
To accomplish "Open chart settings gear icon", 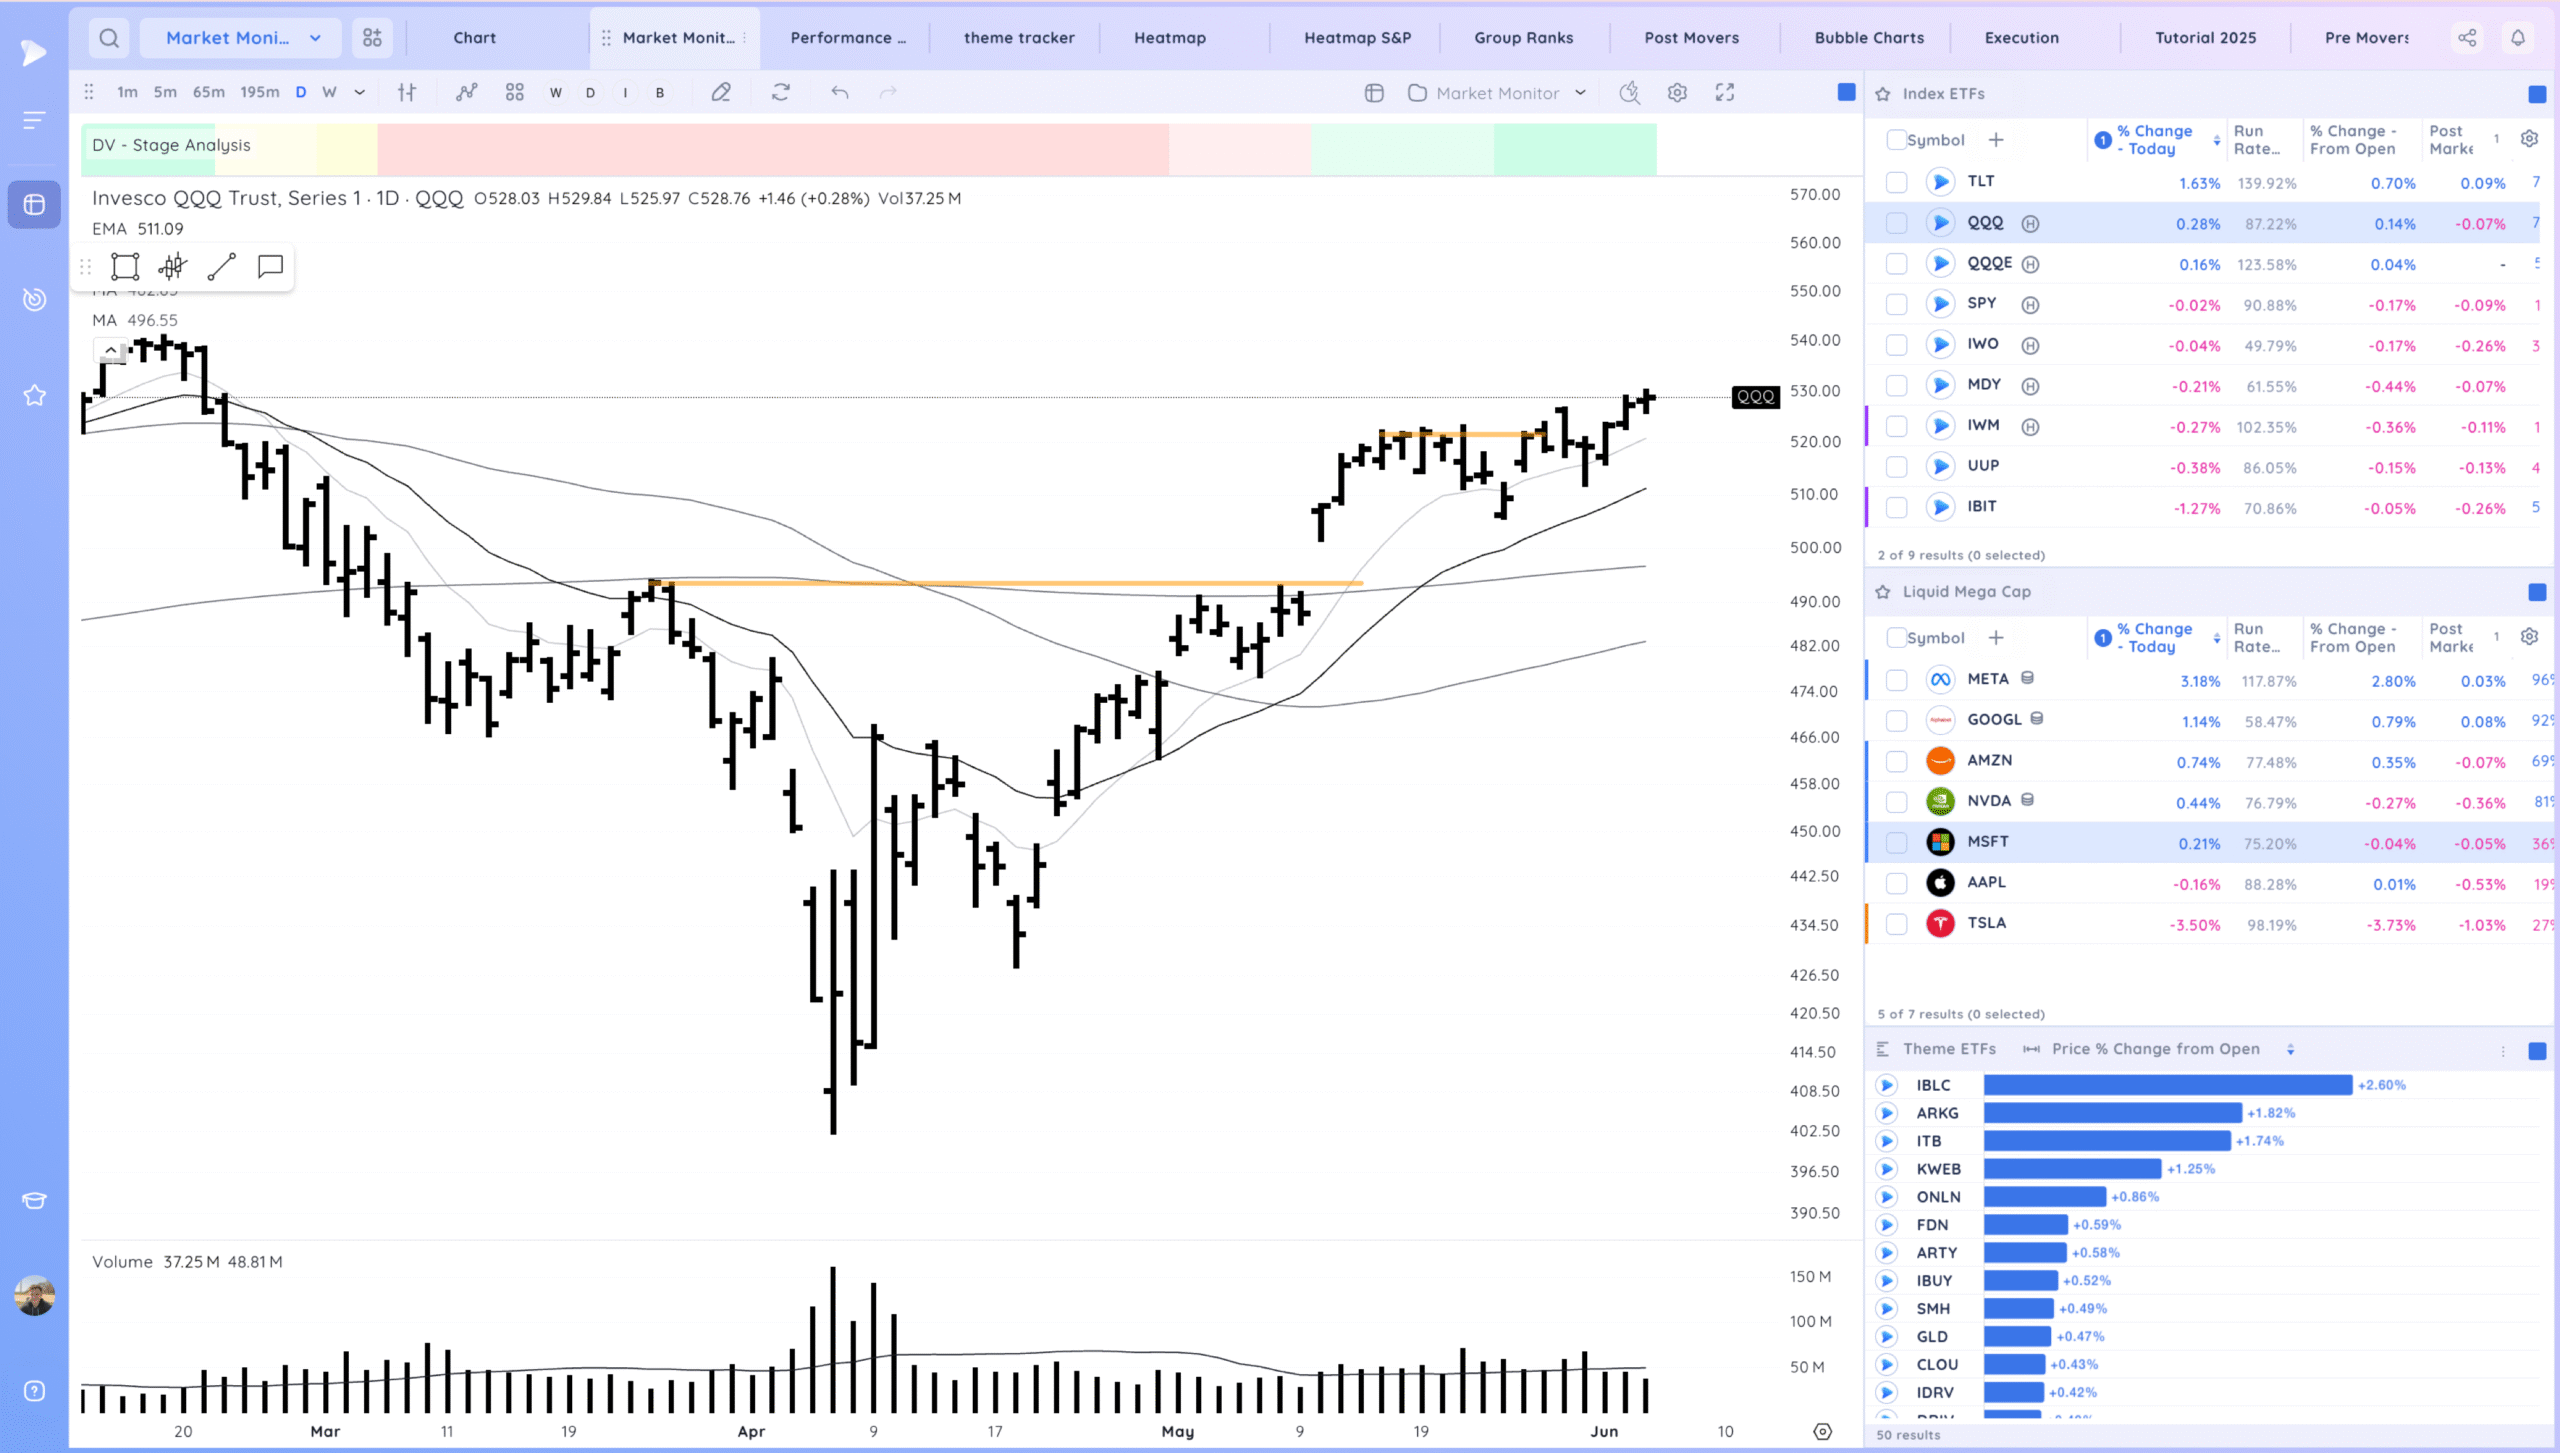I will click(x=1677, y=93).
